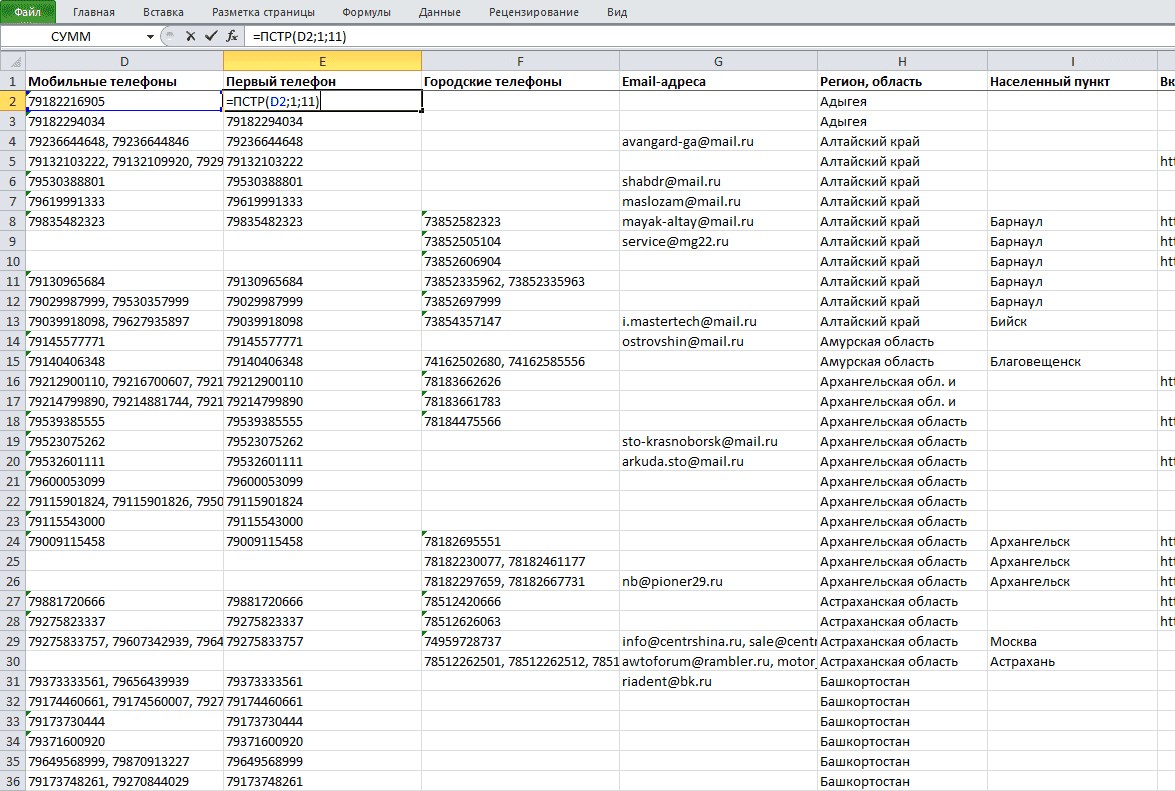Select email mayak-altay@mail.ru cell

click(718, 222)
